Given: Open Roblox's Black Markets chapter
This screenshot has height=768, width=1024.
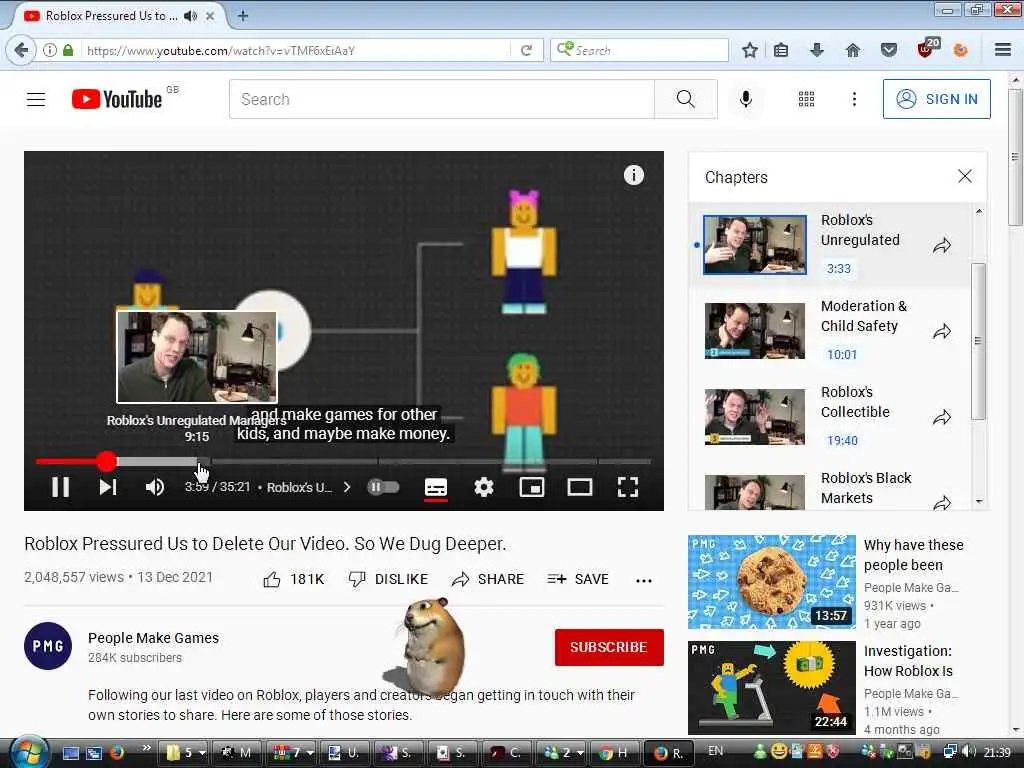Looking at the screenshot, I should point(830,488).
